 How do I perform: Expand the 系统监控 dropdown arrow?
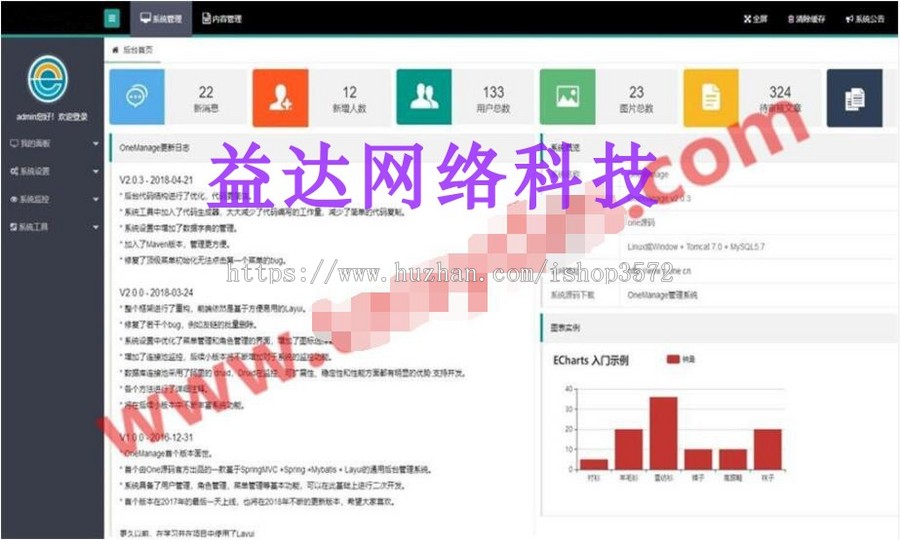point(95,199)
